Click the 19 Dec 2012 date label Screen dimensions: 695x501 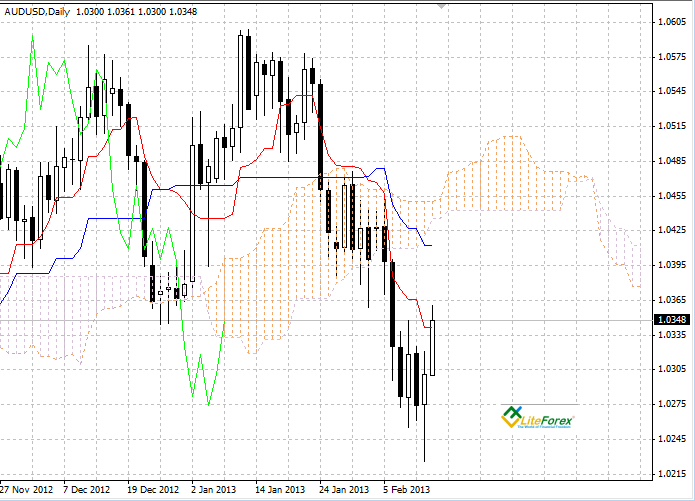[153, 489]
